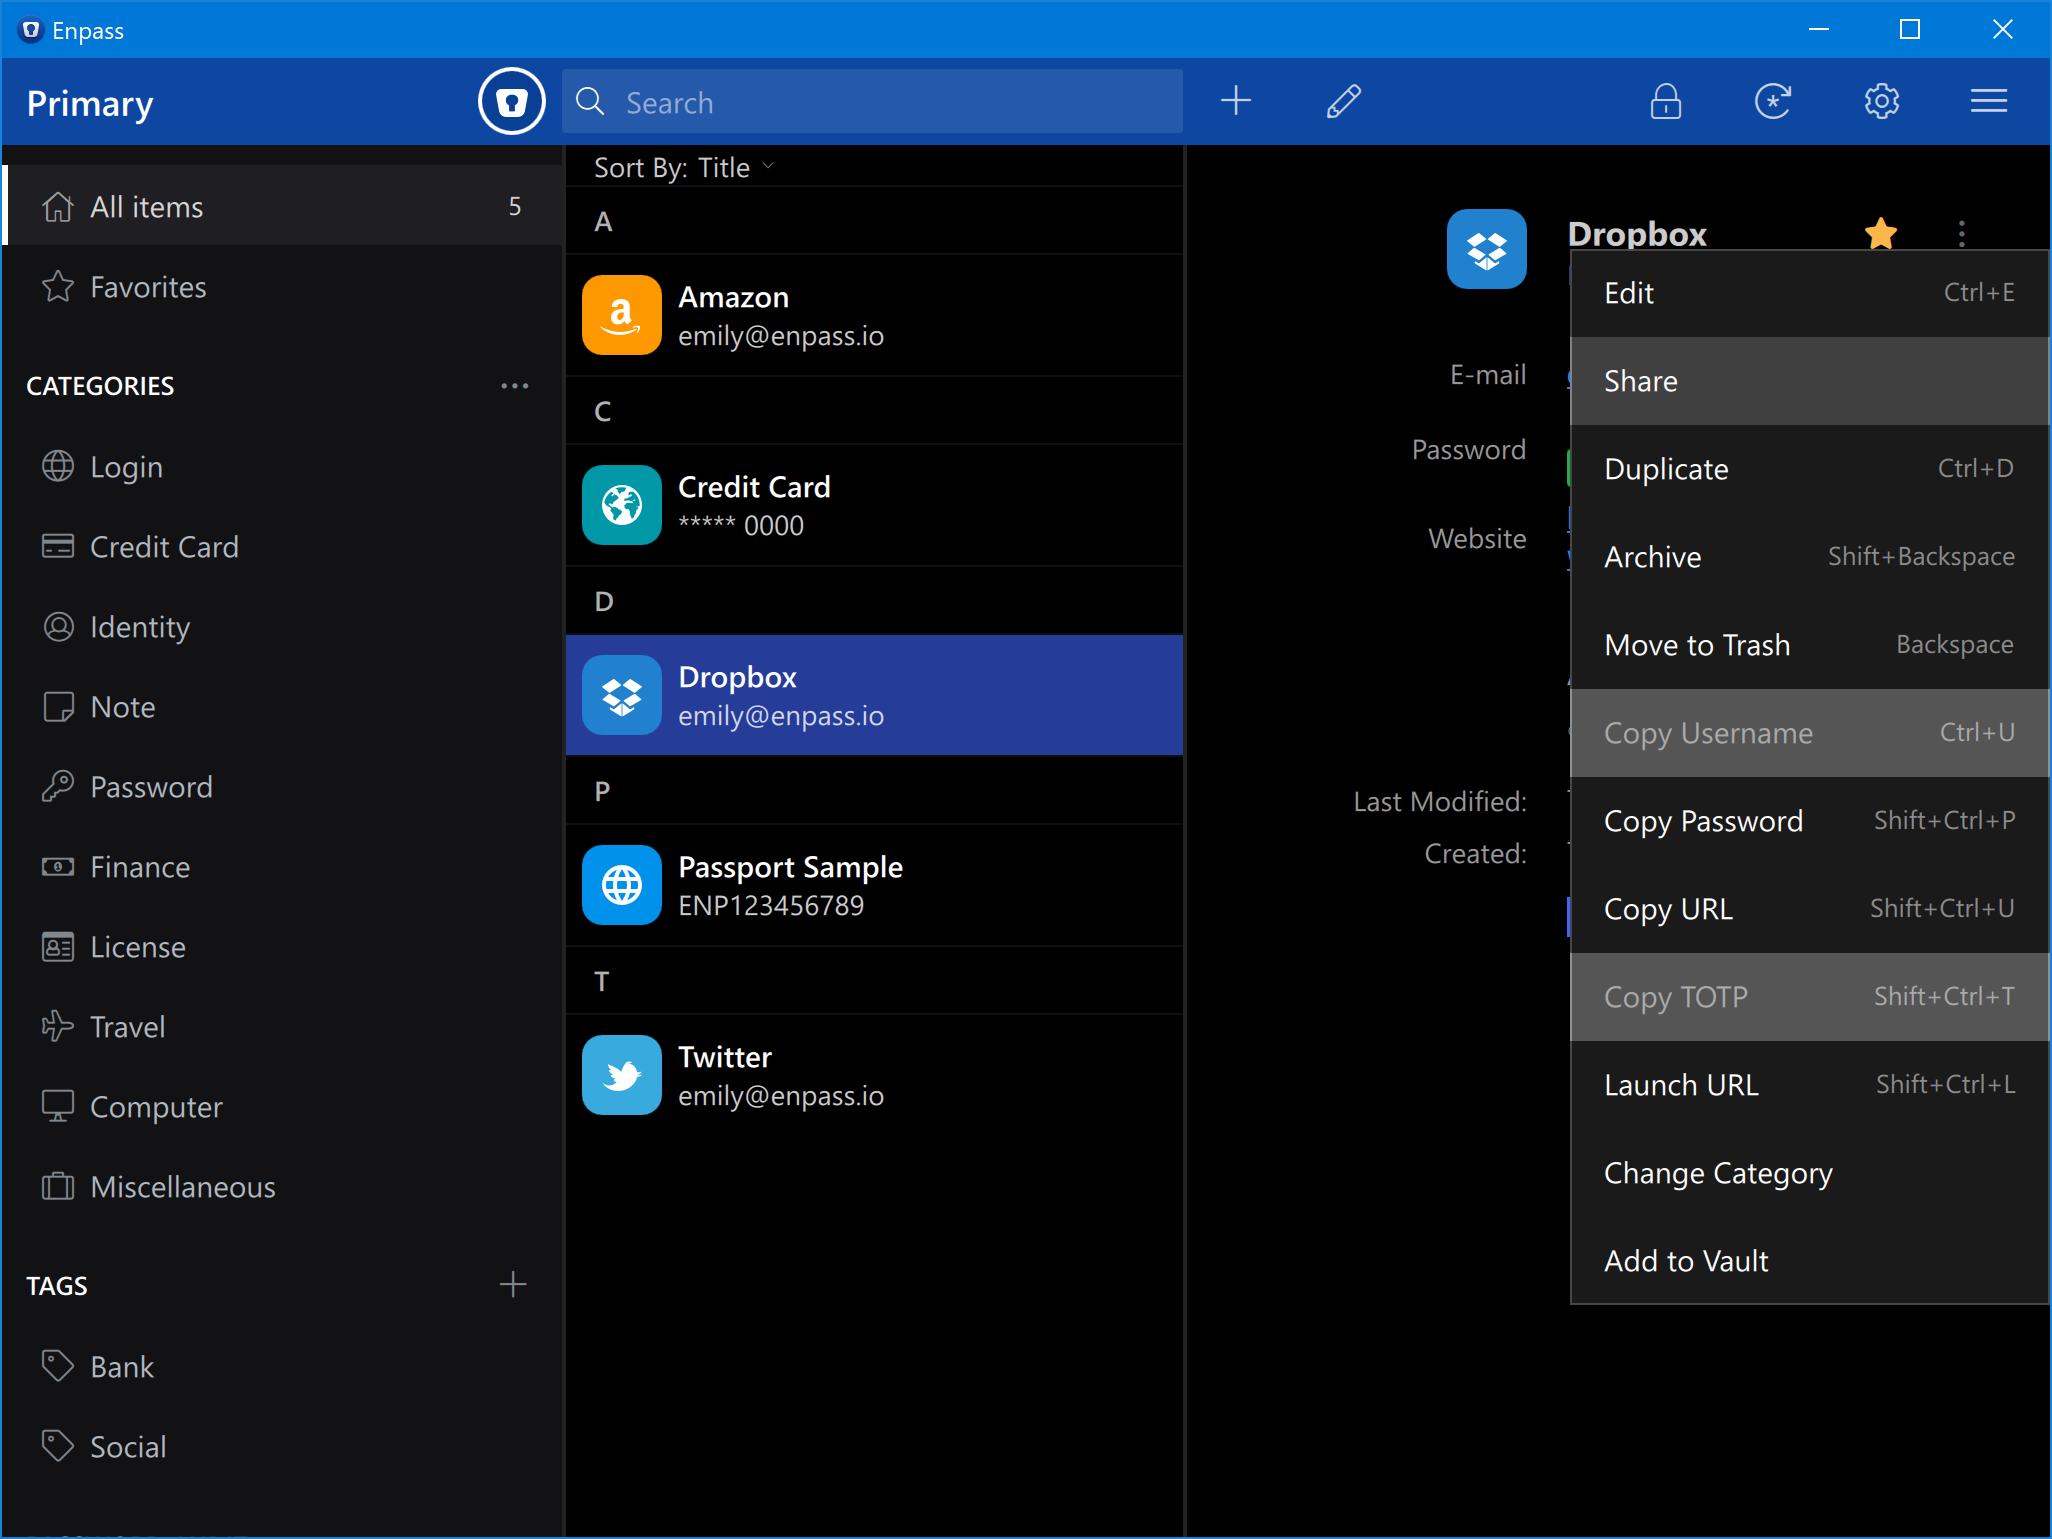The width and height of the screenshot is (2052, 1539).
Task: Open the password generator icon
Action: pos(1773,101)
